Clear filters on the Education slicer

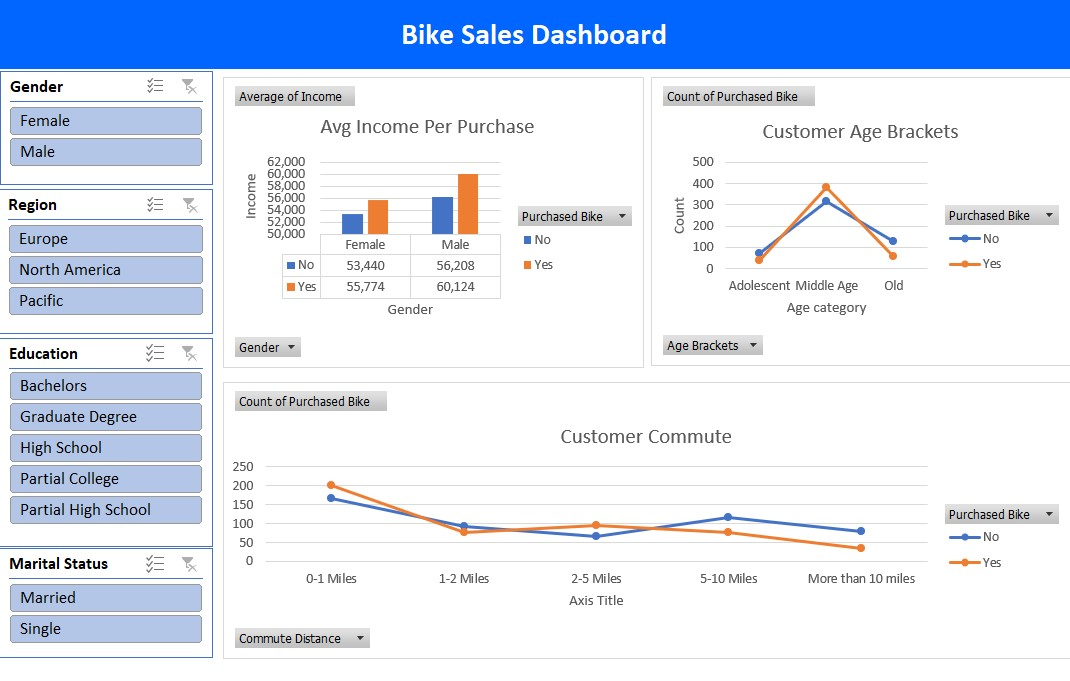[x=189, y=353]
